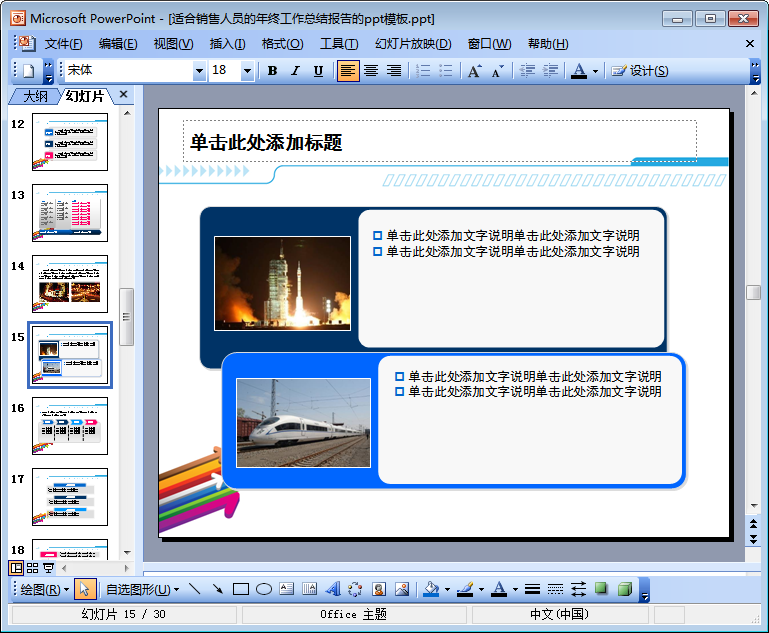Open font name dropdown showing 宋体
The height and width of the screenshot is (633, 769).
(x=199, y=71)
